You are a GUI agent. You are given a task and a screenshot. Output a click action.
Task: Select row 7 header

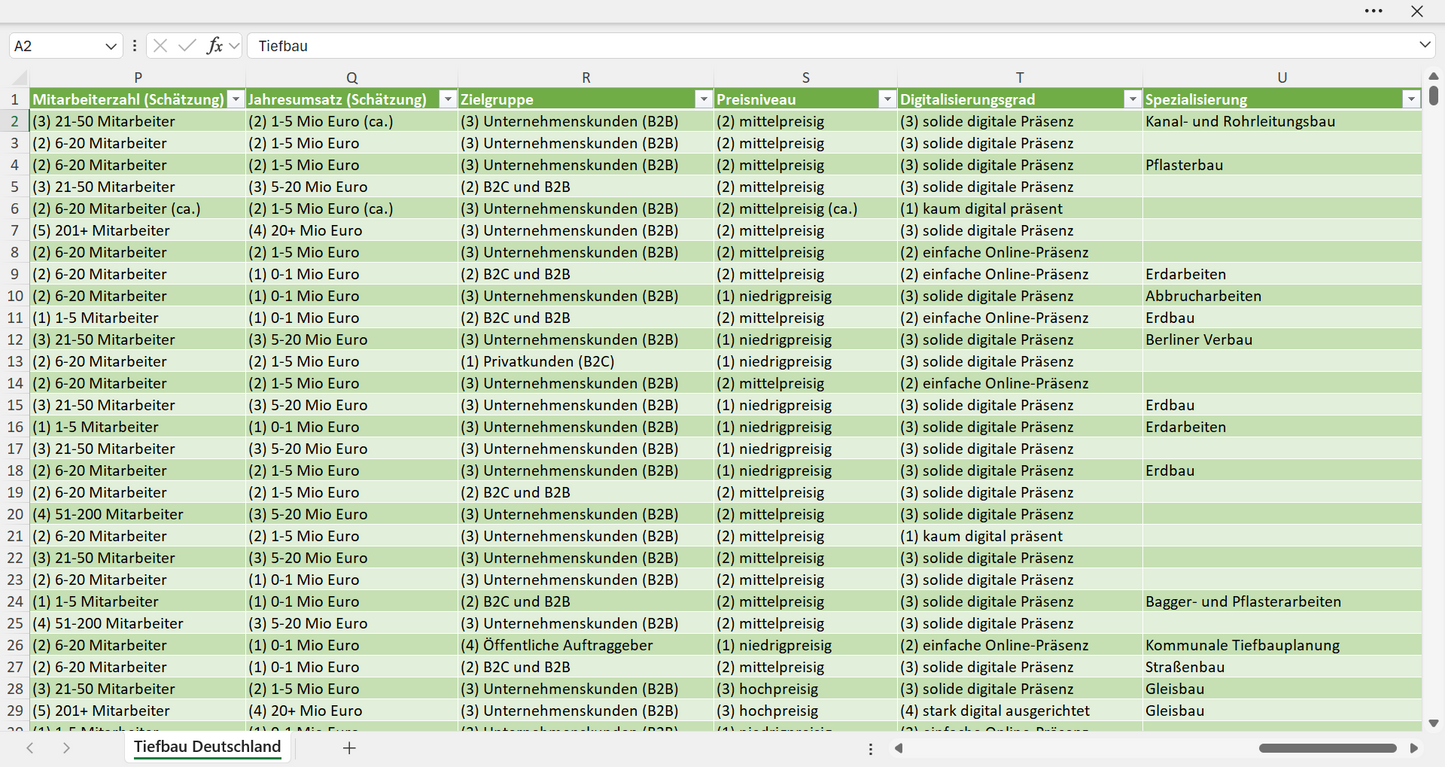coord(15,230)
